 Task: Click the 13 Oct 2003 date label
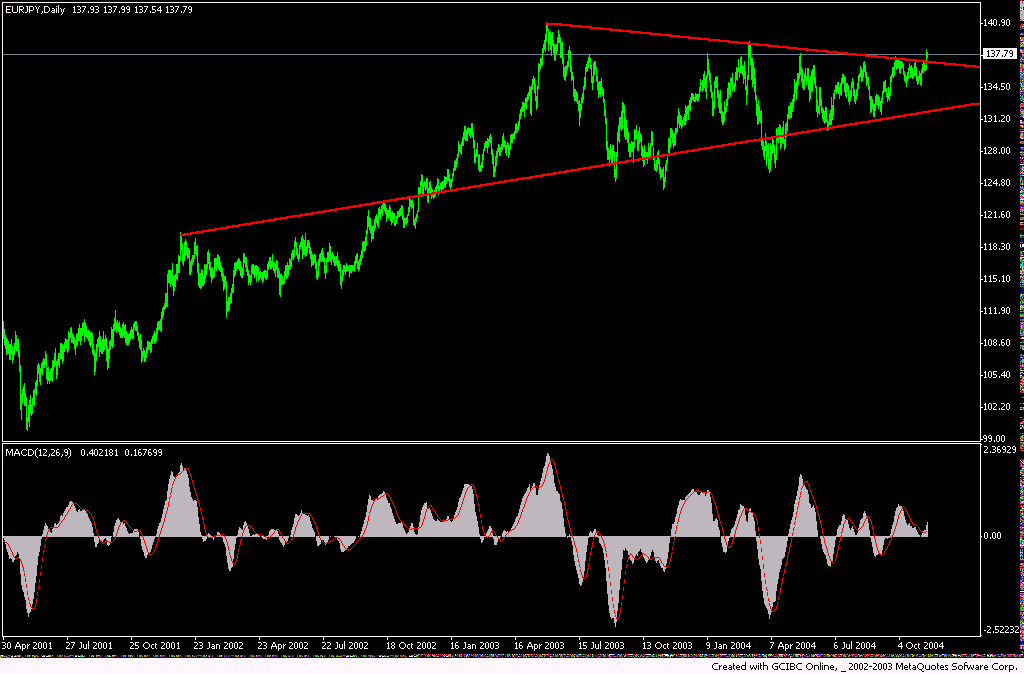point(668,645)
